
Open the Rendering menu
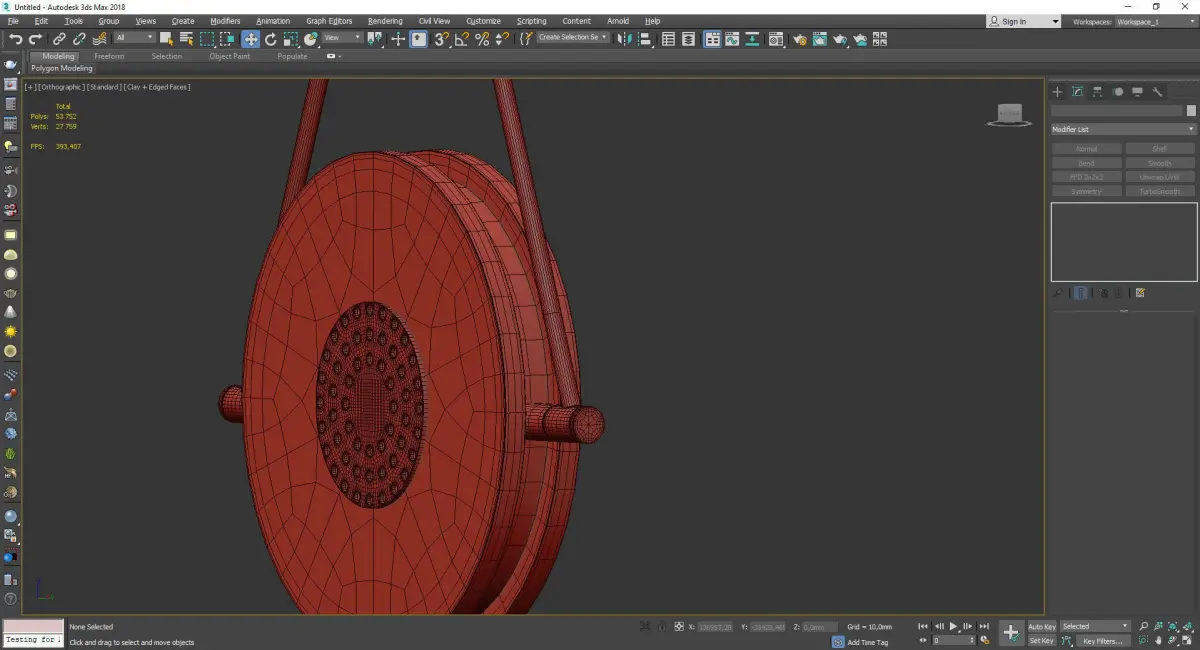(385, 21)
